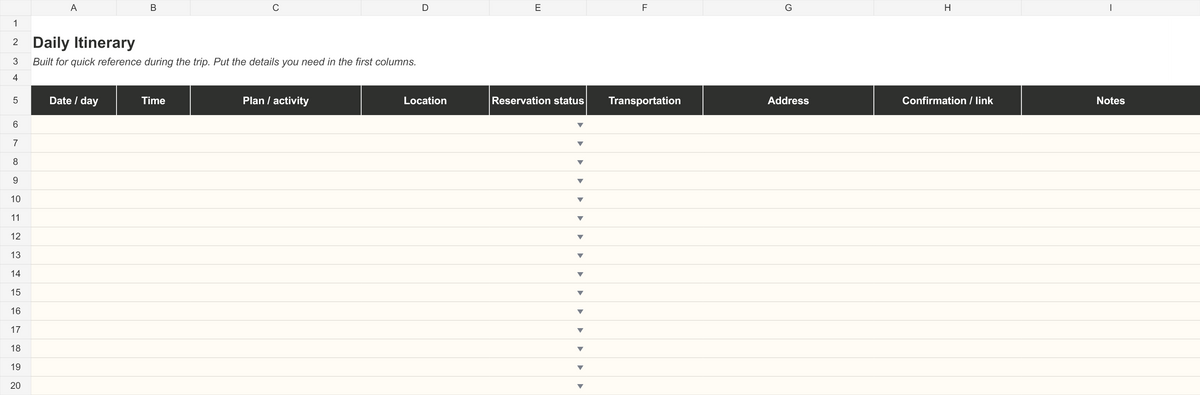Select the 'Time' header cell
This screenshot has height=395, width=1200.
(153, 101)
